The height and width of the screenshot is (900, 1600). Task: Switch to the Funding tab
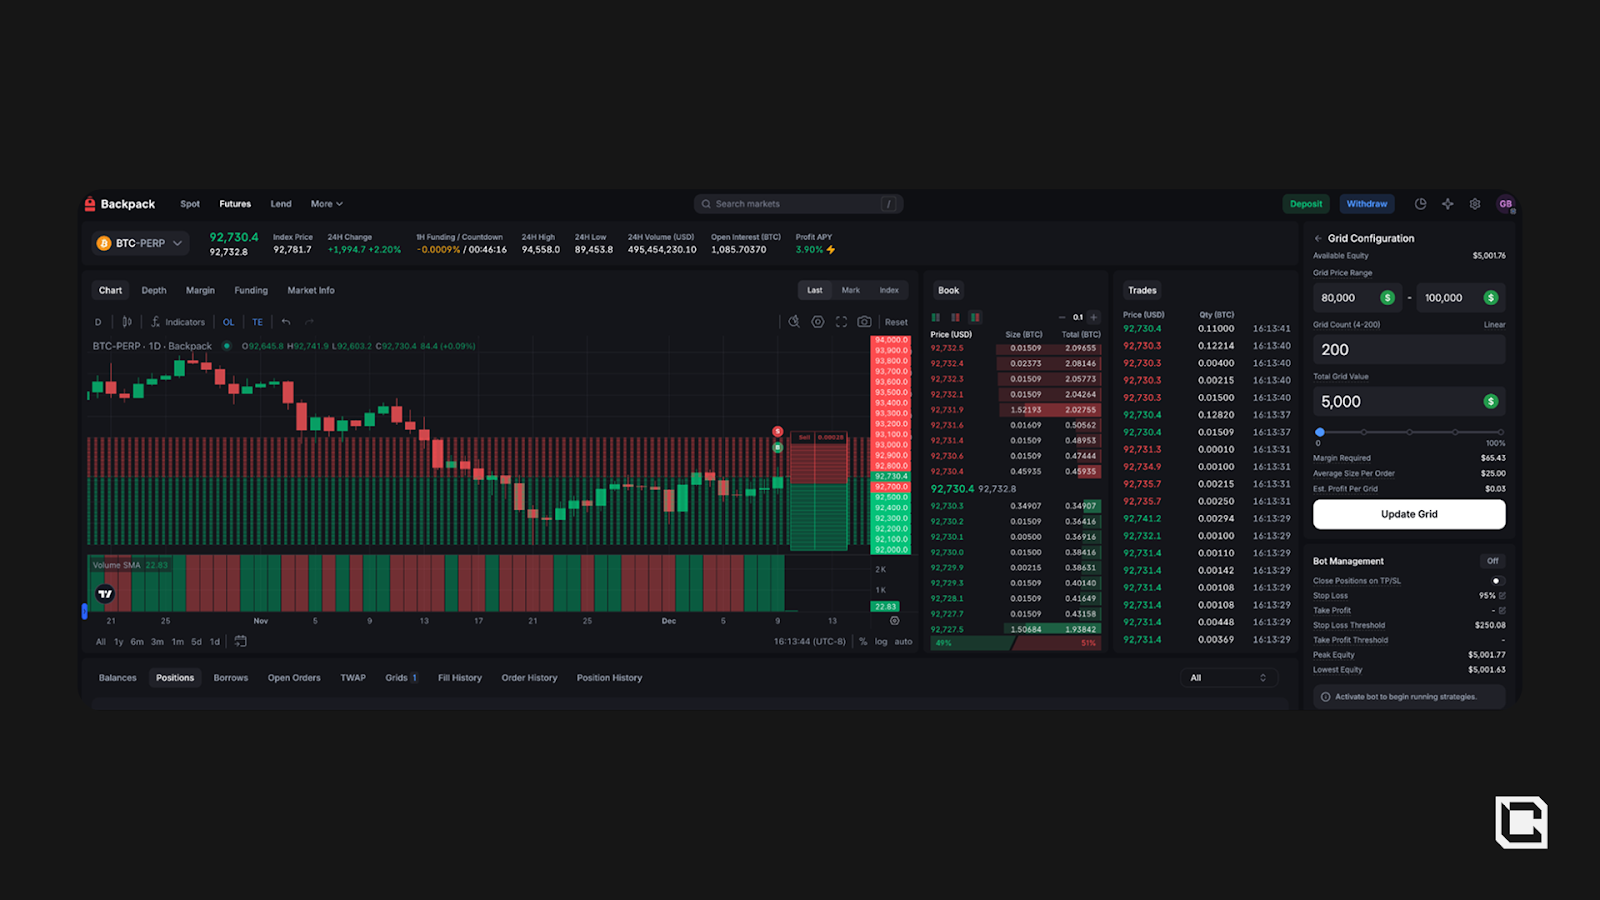coord(251,291)
